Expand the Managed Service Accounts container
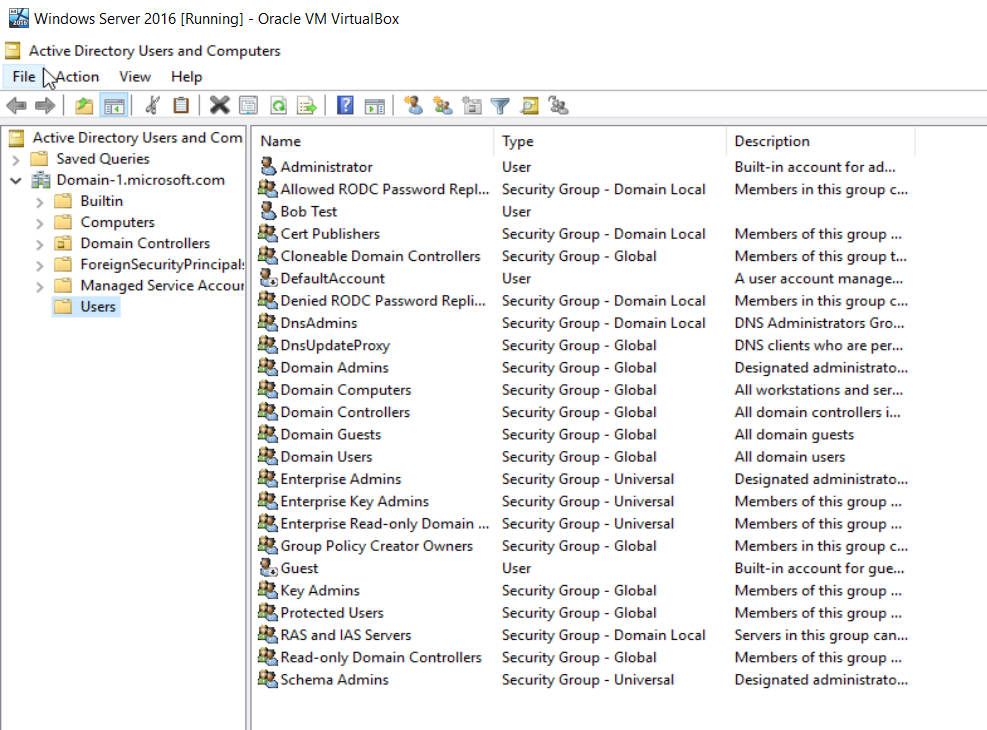 click(x=40, y=287)
